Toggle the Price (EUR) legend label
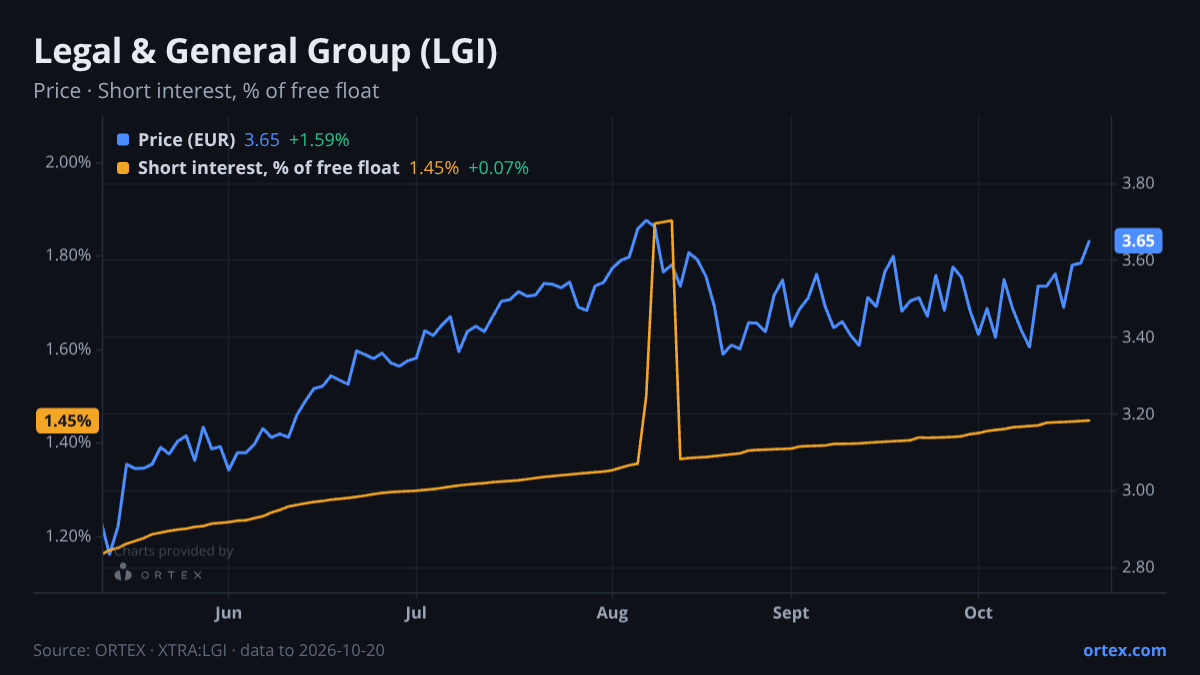Viewport: 1200px width, 675px height. (187, 140)
